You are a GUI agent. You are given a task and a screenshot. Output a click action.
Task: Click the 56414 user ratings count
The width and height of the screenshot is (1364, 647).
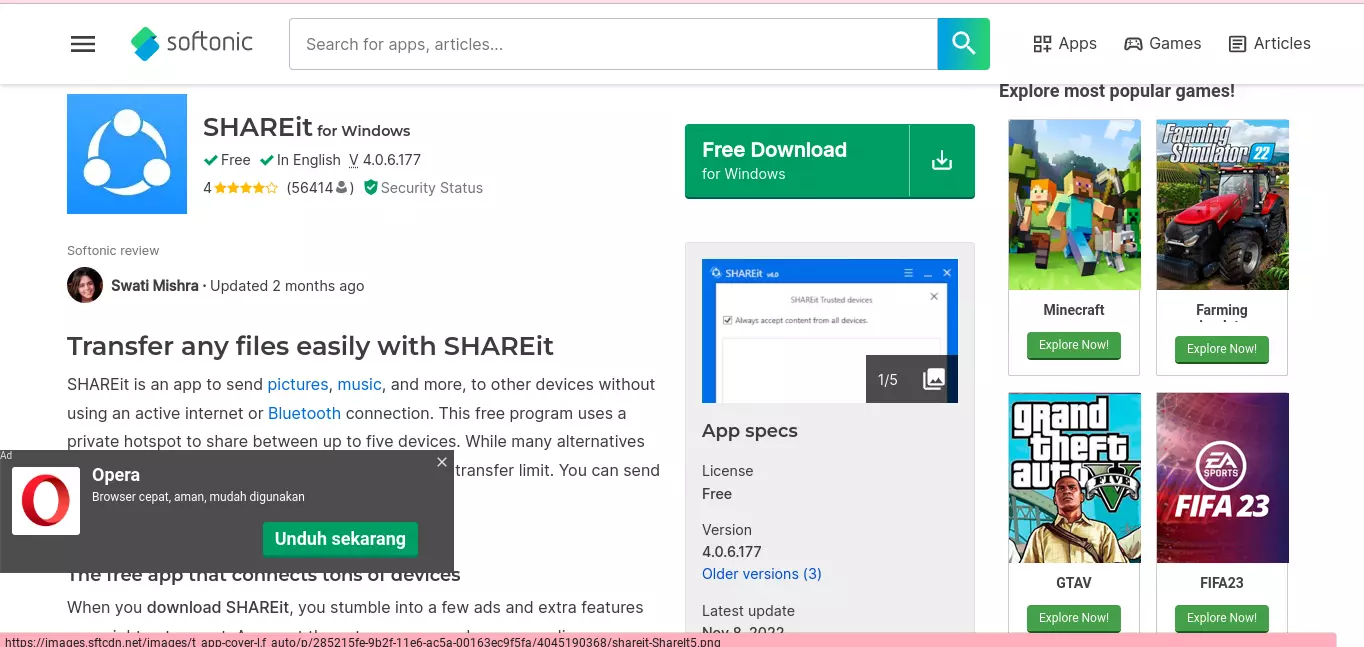coord(320,188)
